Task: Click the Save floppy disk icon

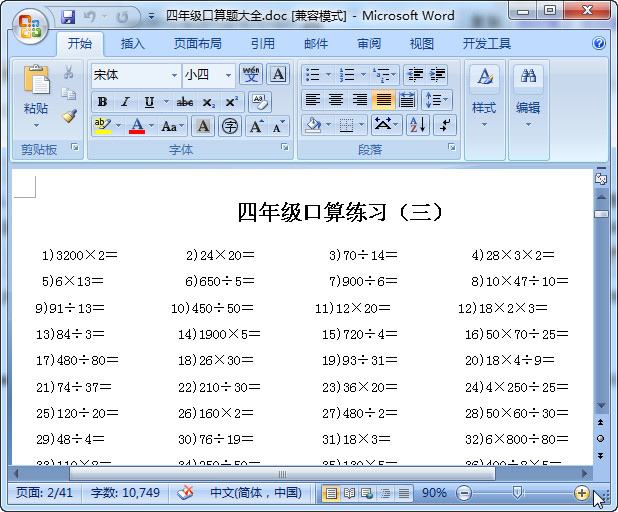Action: [68, 17]
